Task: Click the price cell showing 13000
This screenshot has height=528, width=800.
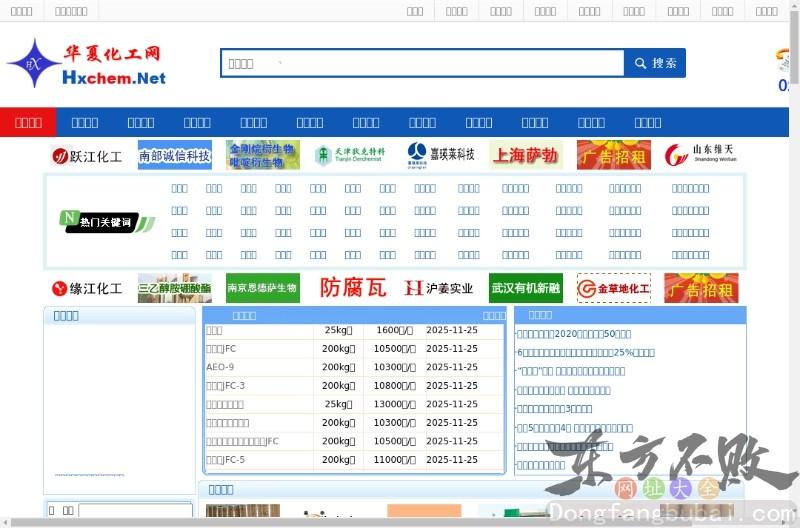Action: (x=394, y=404)
